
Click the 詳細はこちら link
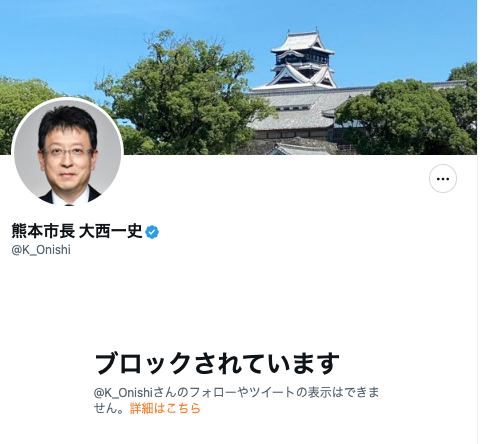[x=165, y=408]
